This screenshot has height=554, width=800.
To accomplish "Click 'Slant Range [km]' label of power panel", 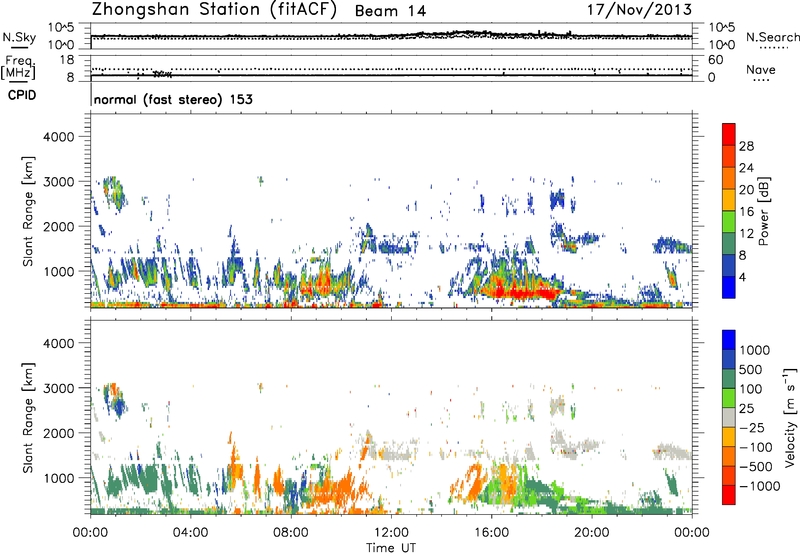I will click(x=28, y=211).
